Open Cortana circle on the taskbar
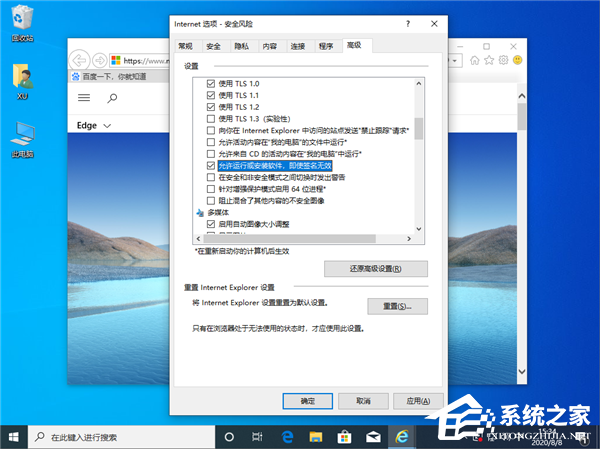600x449 pixels. click(229, 437)
